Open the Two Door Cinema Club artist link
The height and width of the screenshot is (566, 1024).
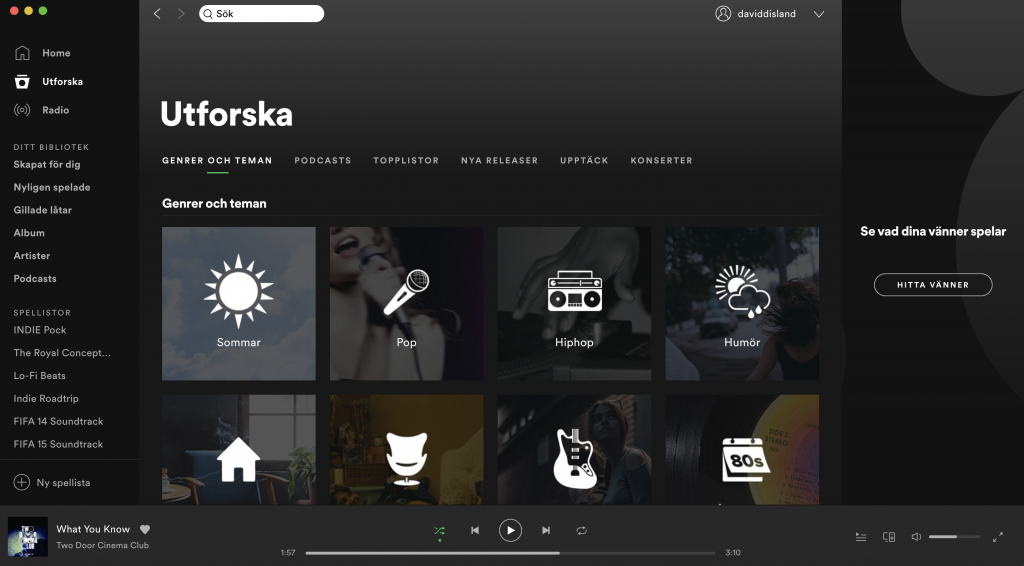[103, 545]
